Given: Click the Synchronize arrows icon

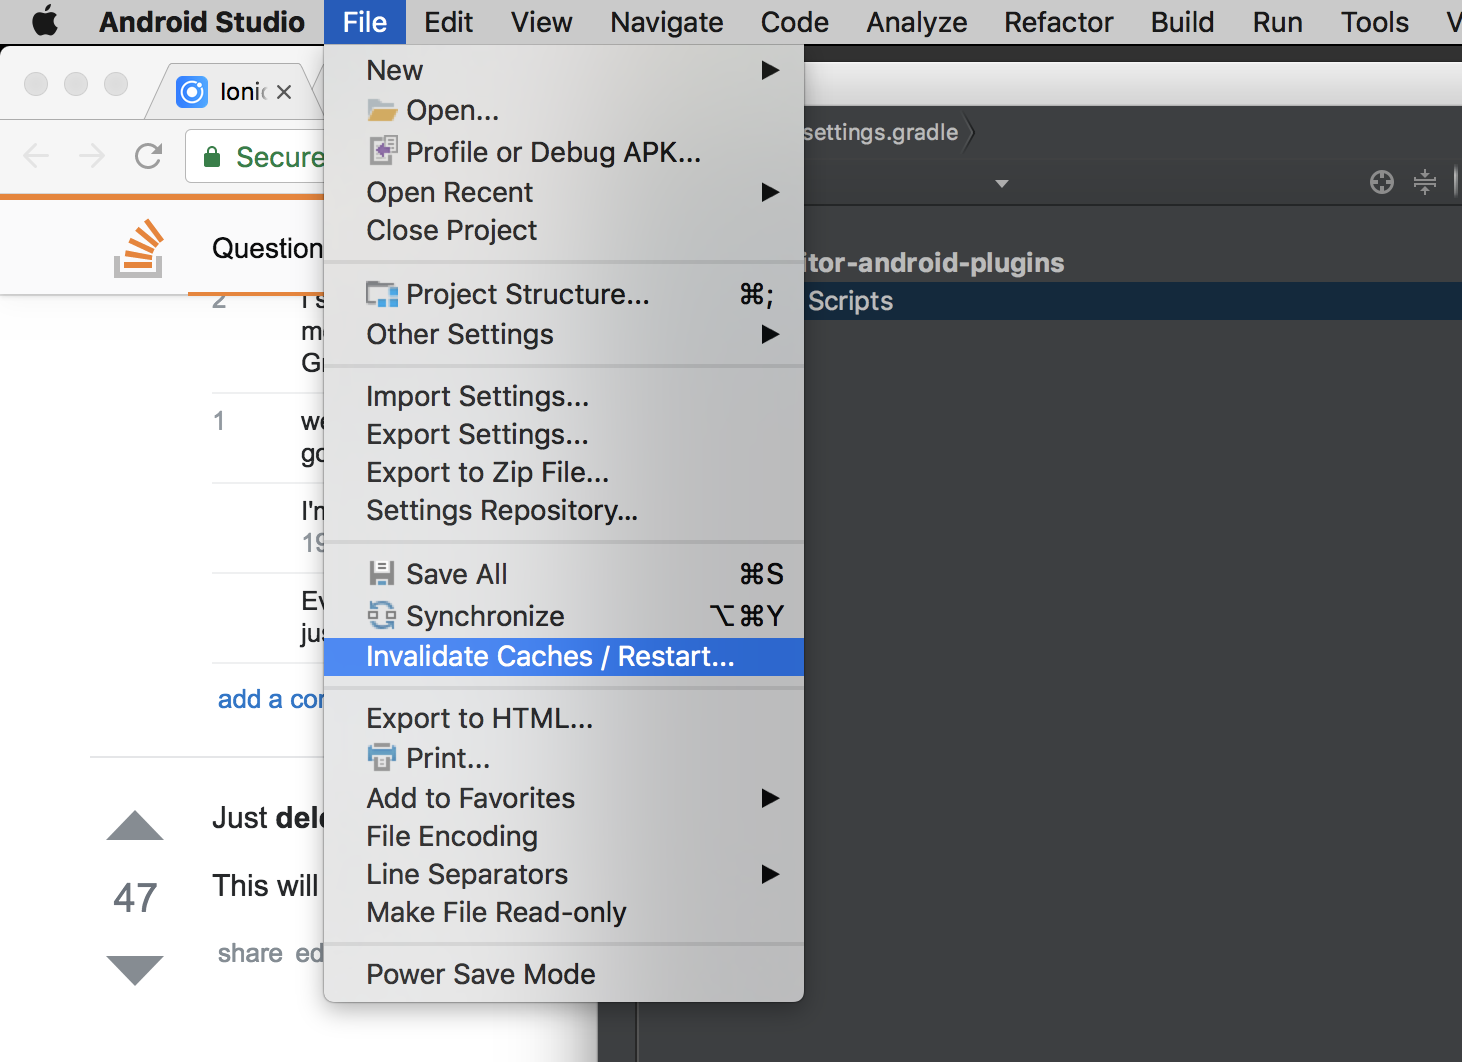Looking at the screenshot, I should 381,615.
